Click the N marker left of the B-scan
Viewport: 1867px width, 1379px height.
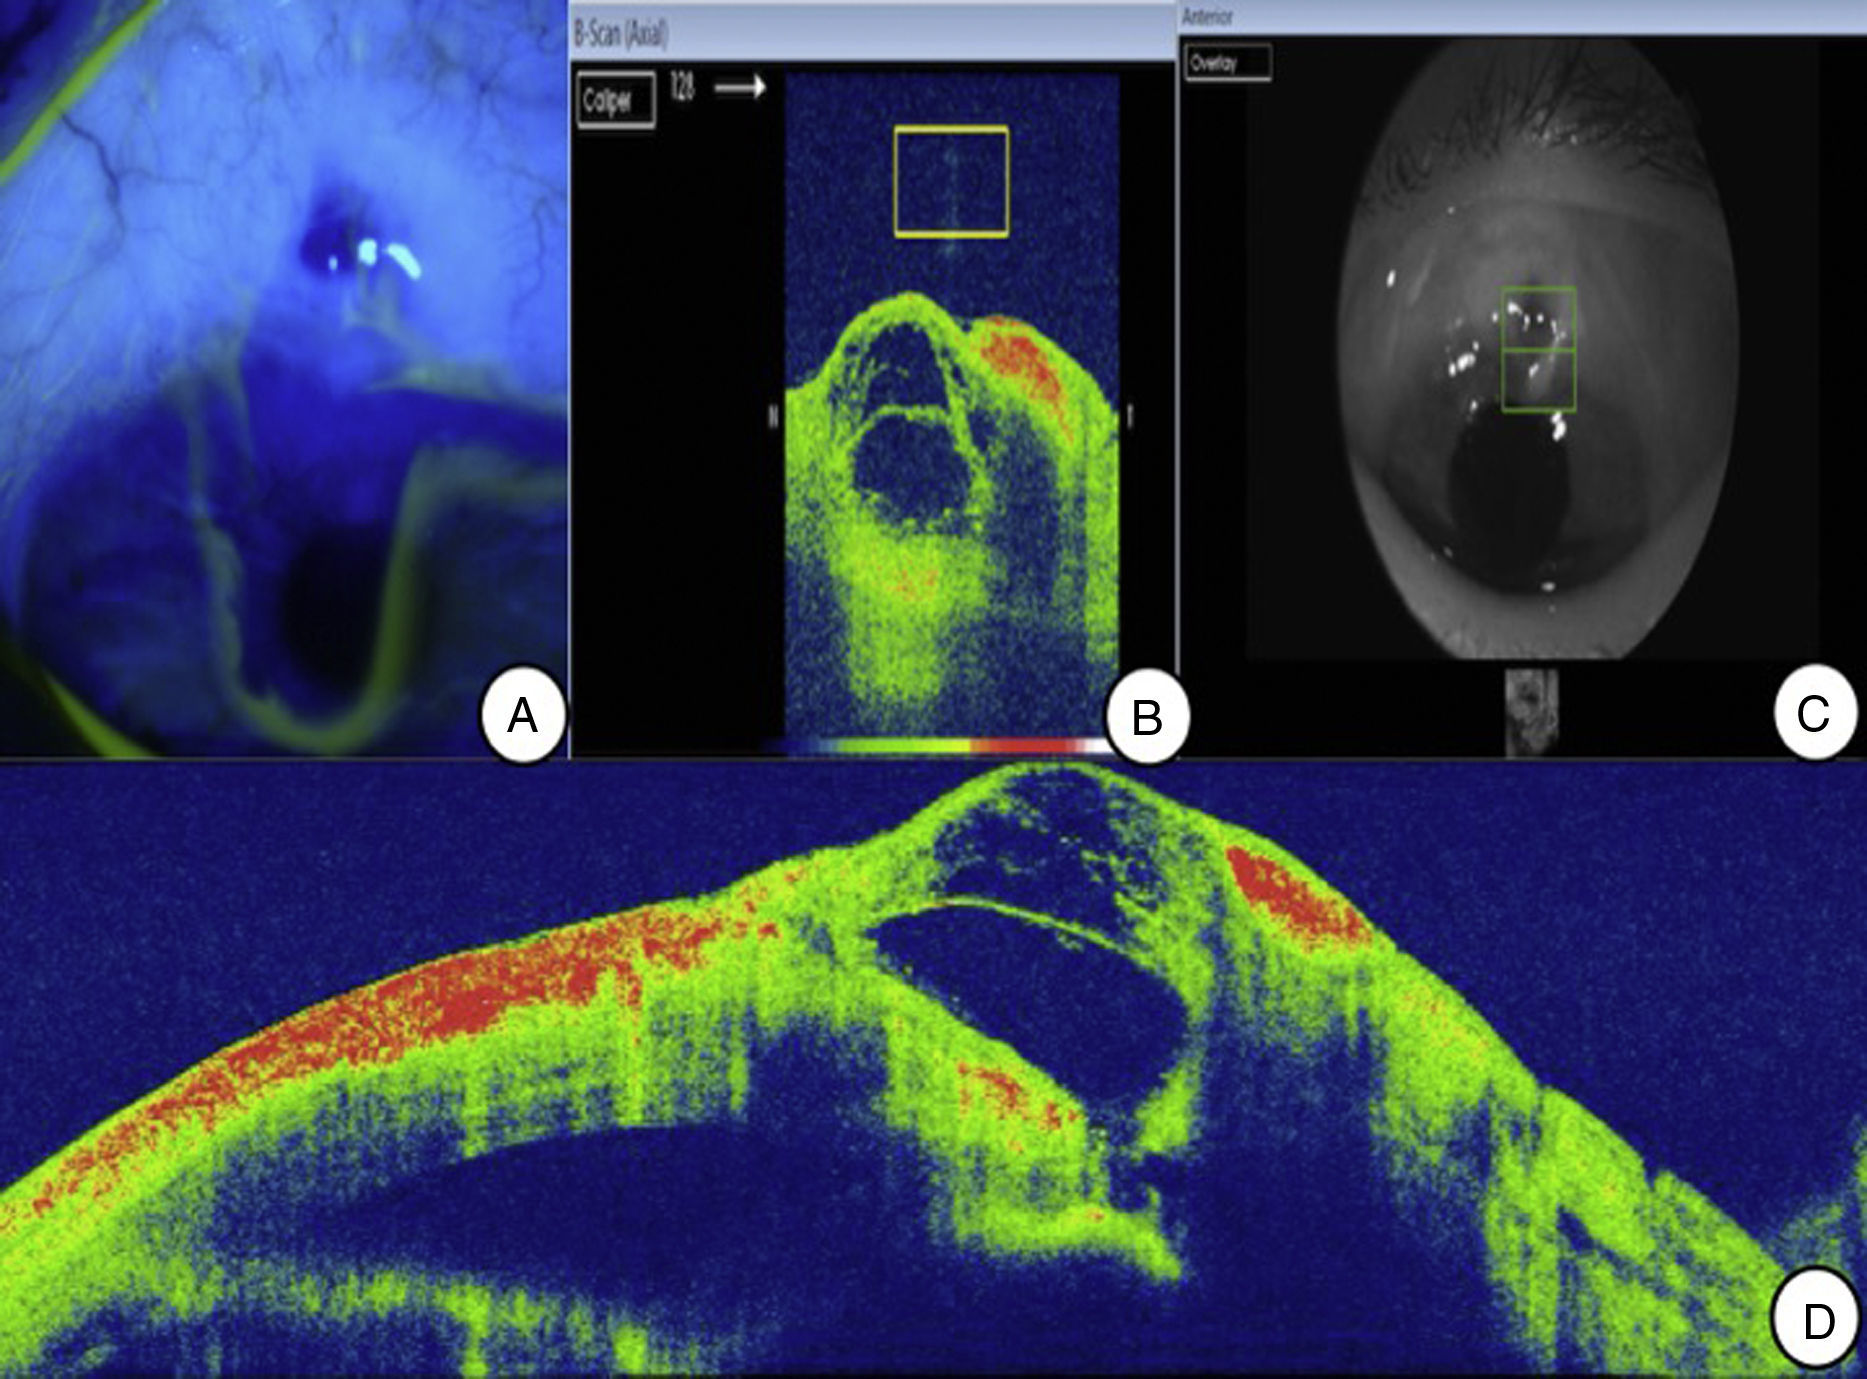point(773,417)
